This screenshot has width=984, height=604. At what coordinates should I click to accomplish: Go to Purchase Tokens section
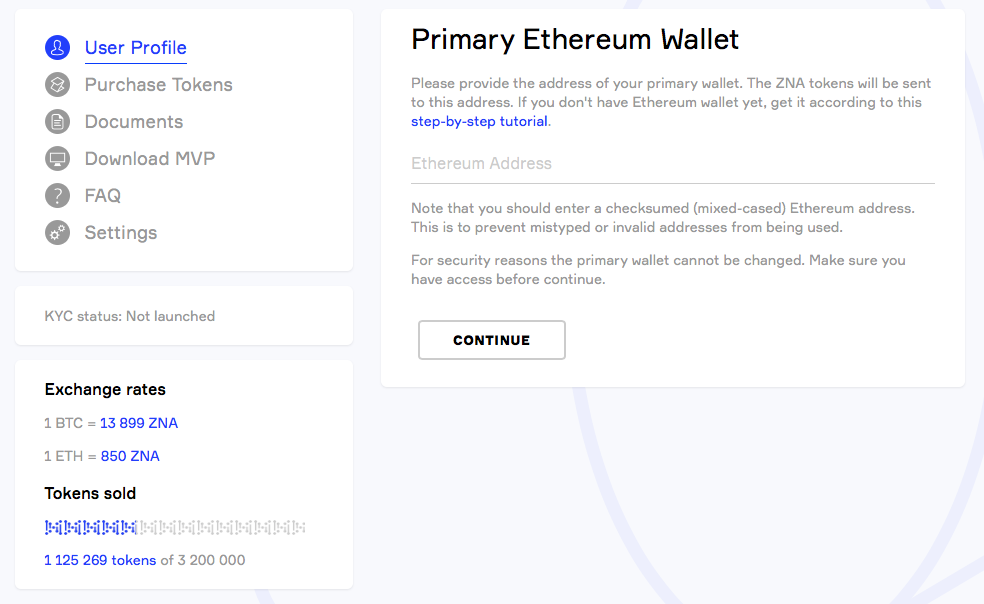point(158,85)
